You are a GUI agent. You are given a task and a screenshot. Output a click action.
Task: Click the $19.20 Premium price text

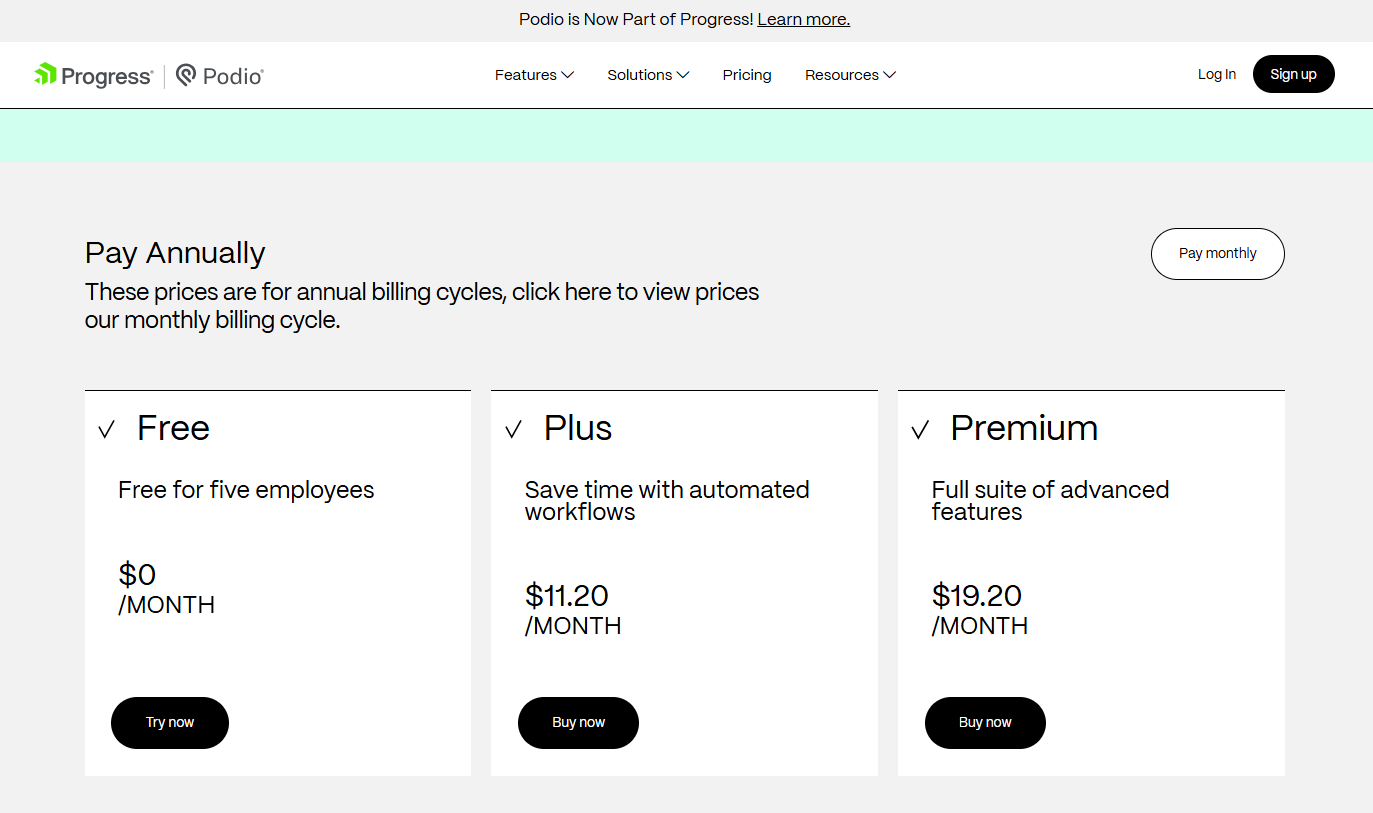pyautogui.click(x=977, y=596)
